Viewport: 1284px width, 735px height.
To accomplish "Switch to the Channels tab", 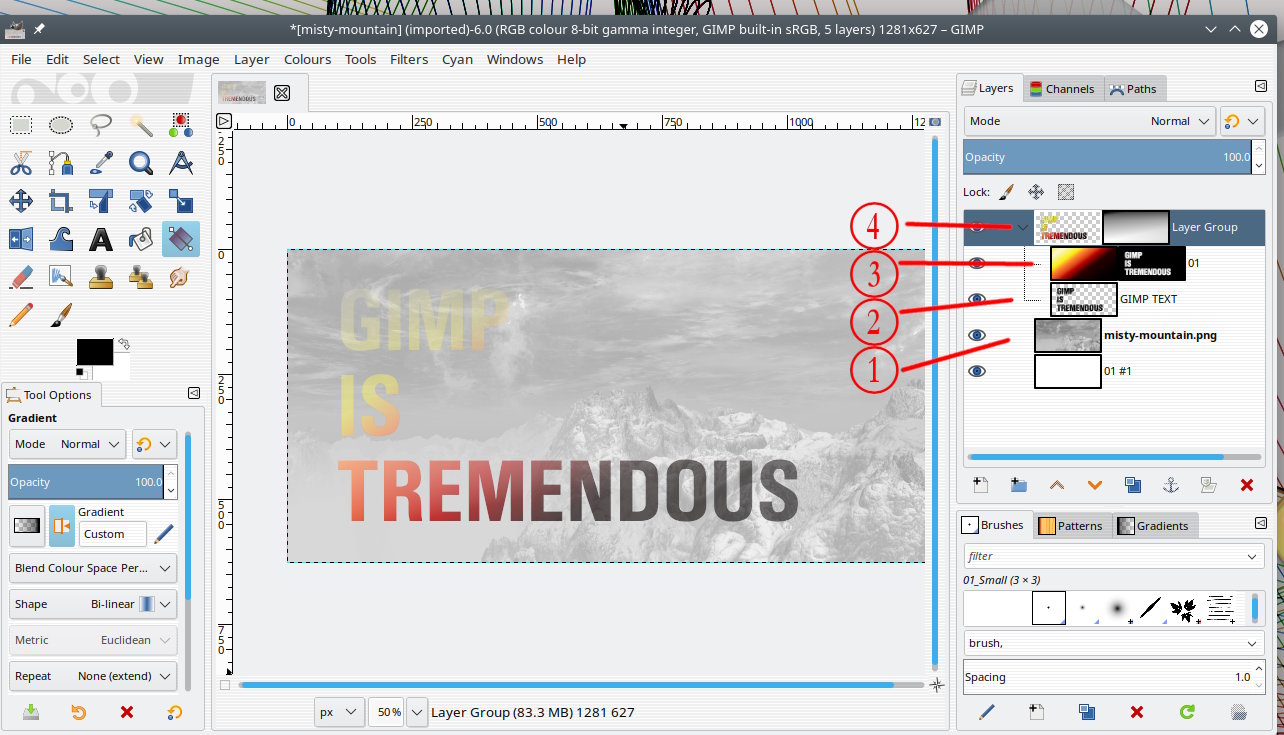I will coord(1062,89).
